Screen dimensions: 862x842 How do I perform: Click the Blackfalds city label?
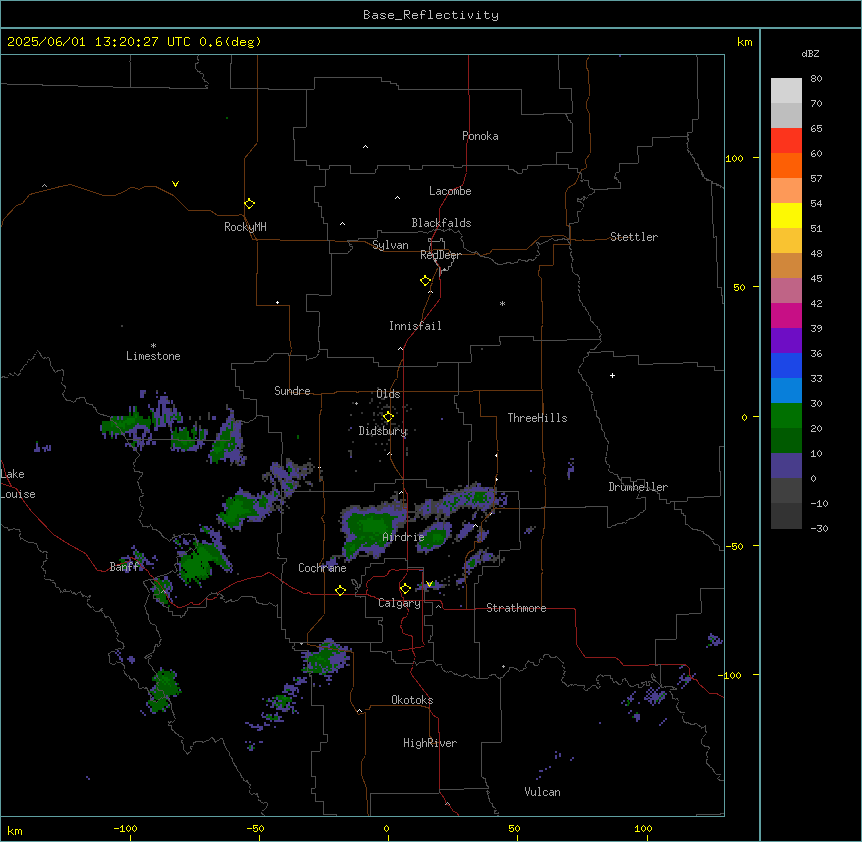pyautogui.click(x=441, y=223)
